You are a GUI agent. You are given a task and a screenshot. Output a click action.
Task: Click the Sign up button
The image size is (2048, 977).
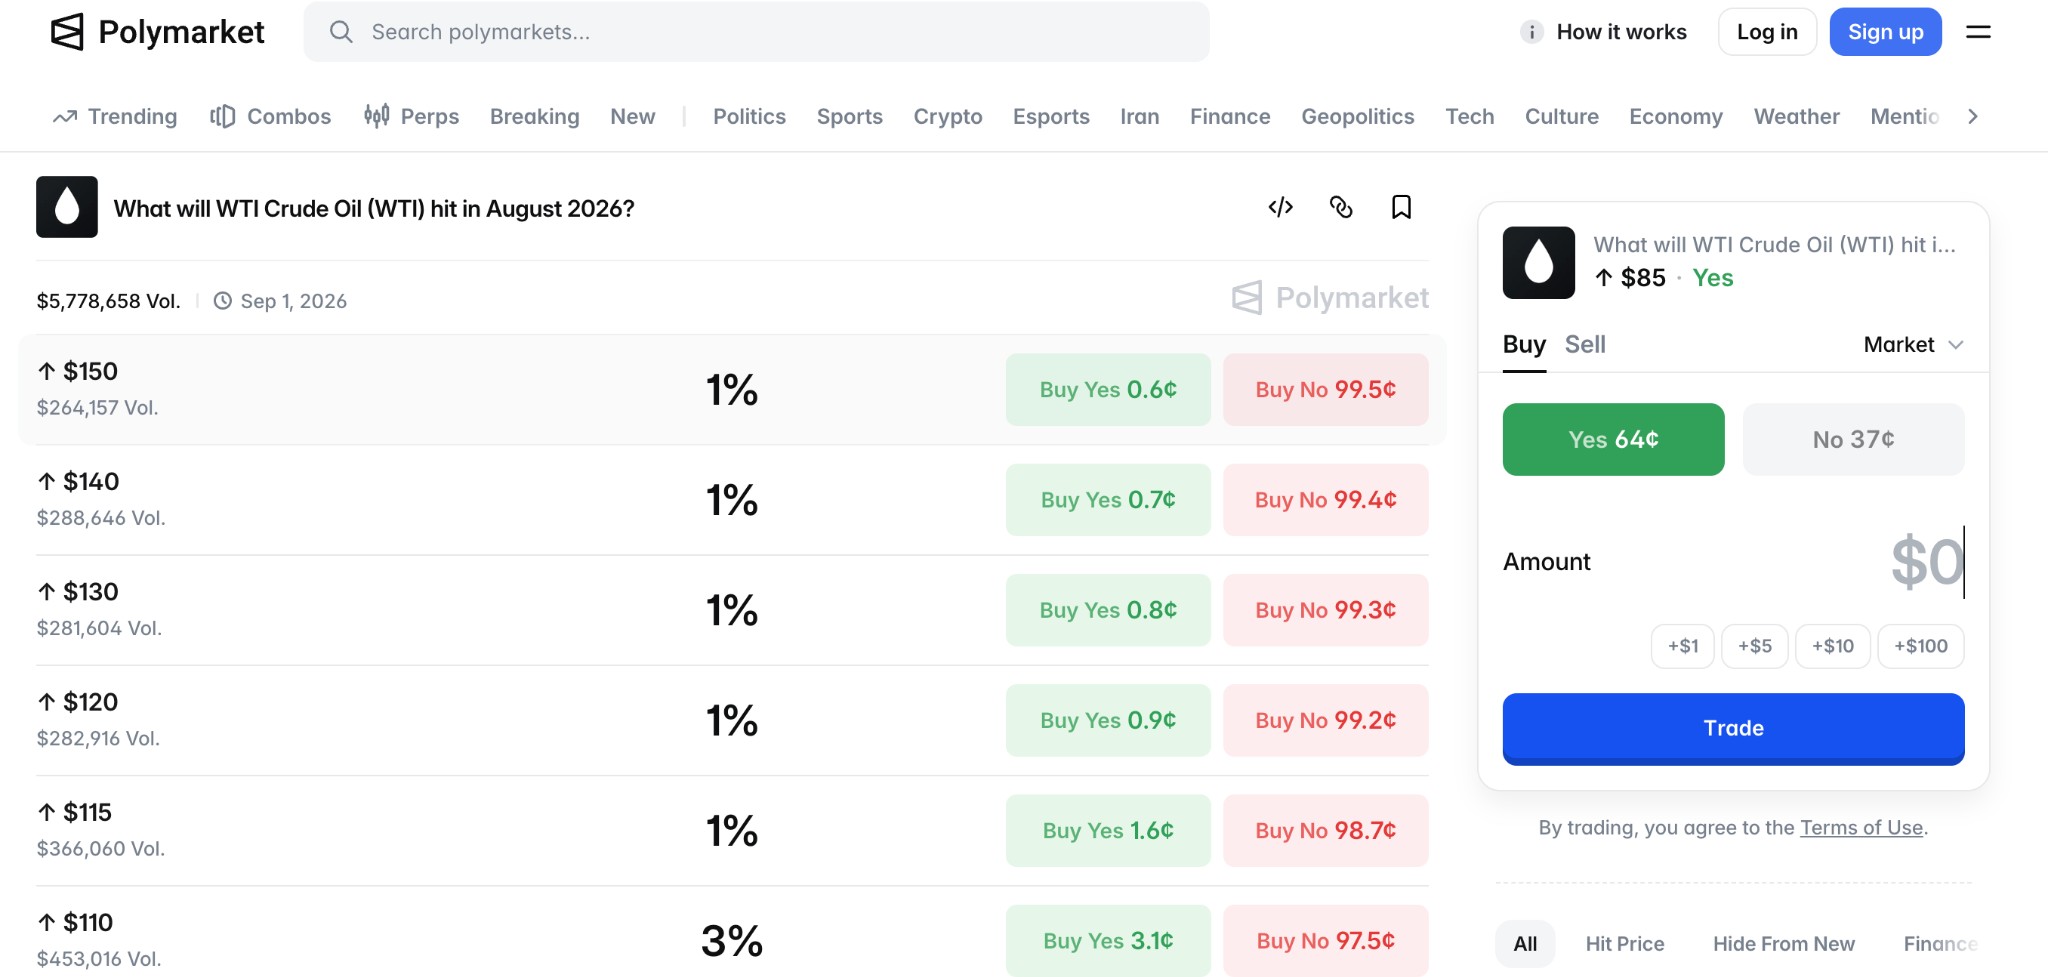point(1885,32)
